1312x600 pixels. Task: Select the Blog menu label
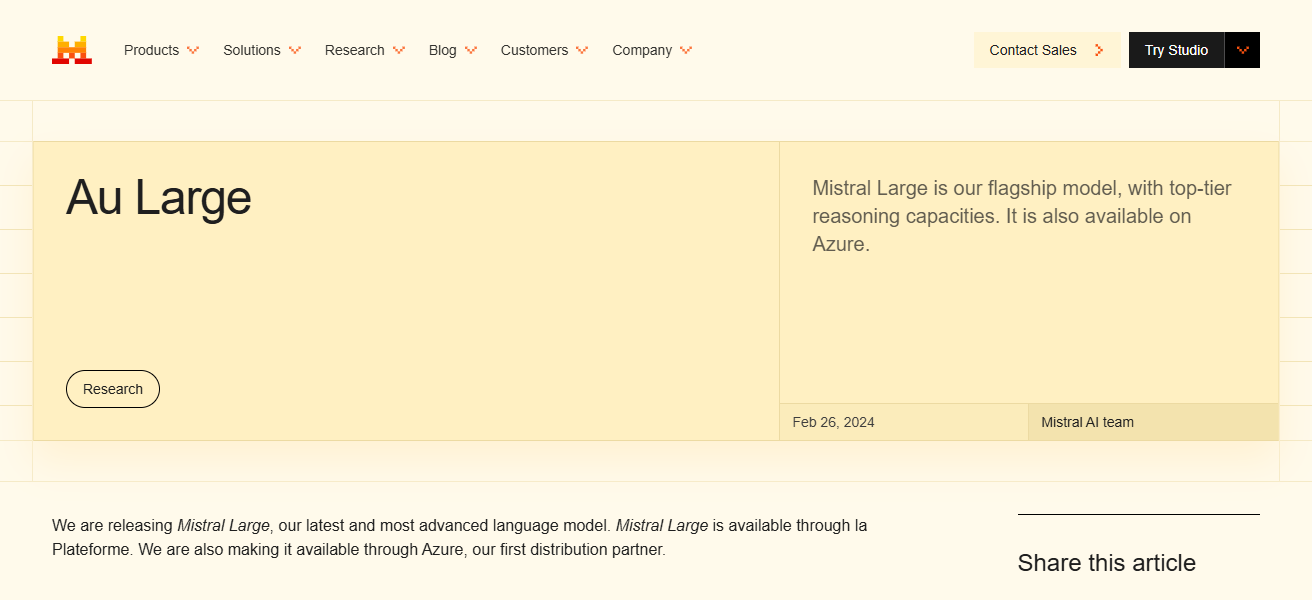tap(442, 50)
